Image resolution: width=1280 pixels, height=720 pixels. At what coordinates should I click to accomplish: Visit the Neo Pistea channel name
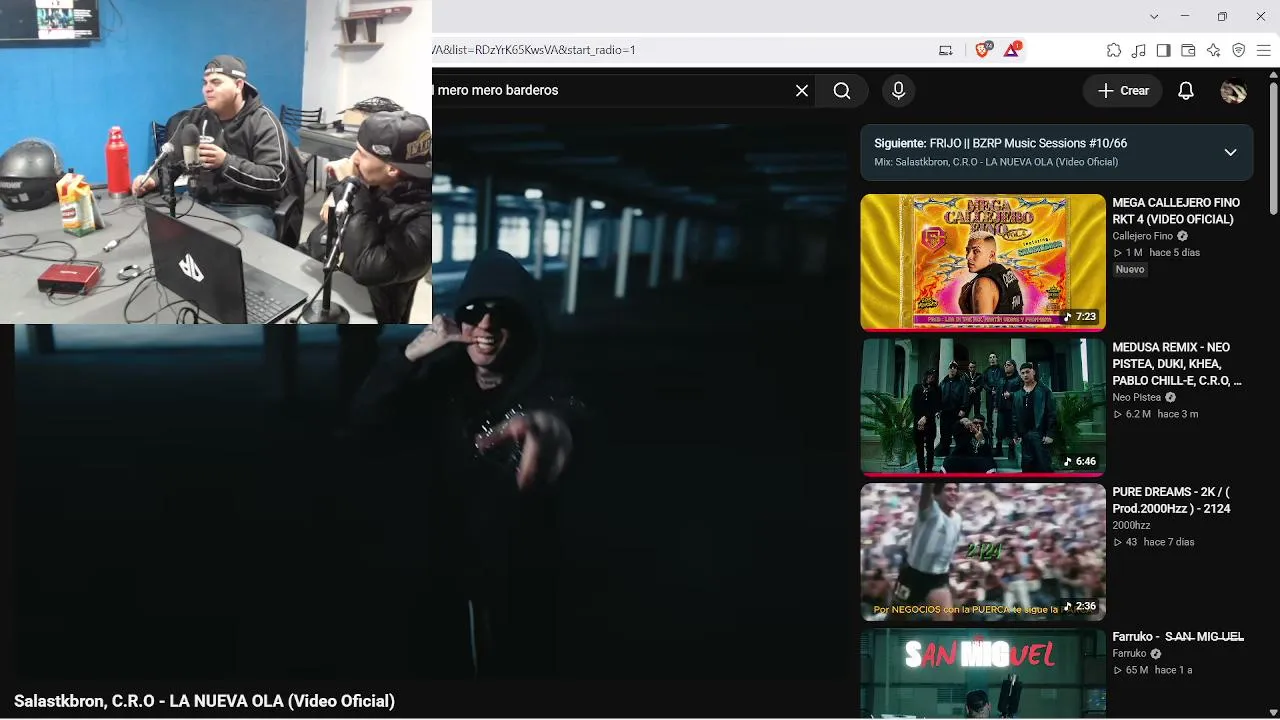(x=1136, y=398)
